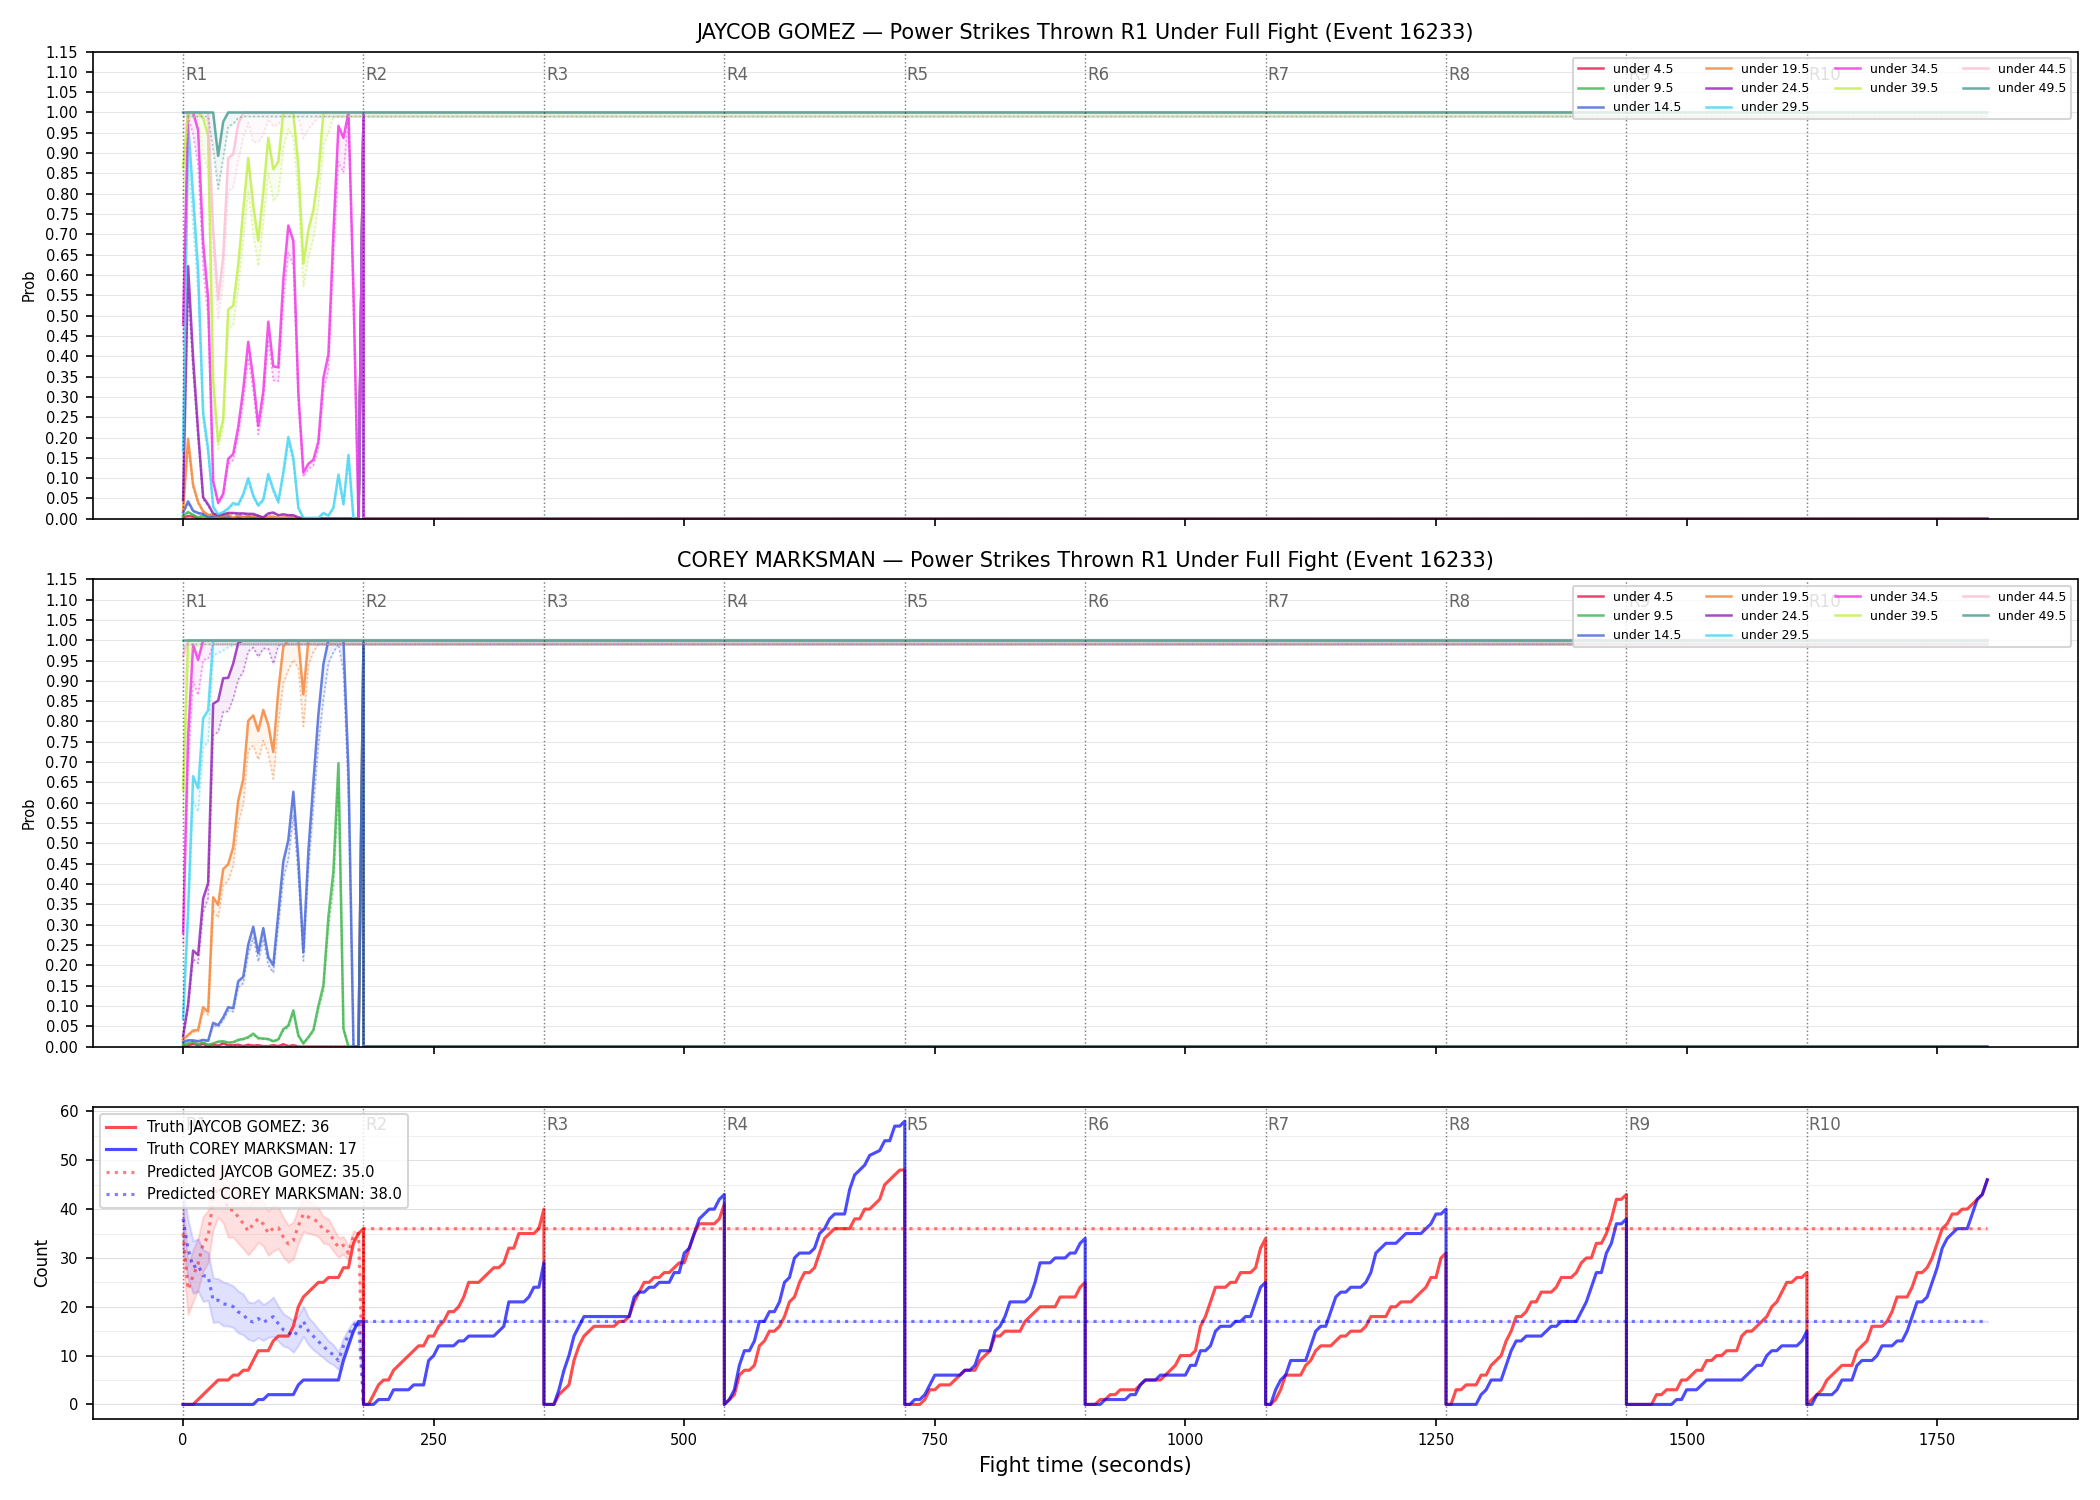Click the R6 marker in Marksman chart
The height and width of the screenshot is (1500, 2100).
coord(1098,601)
